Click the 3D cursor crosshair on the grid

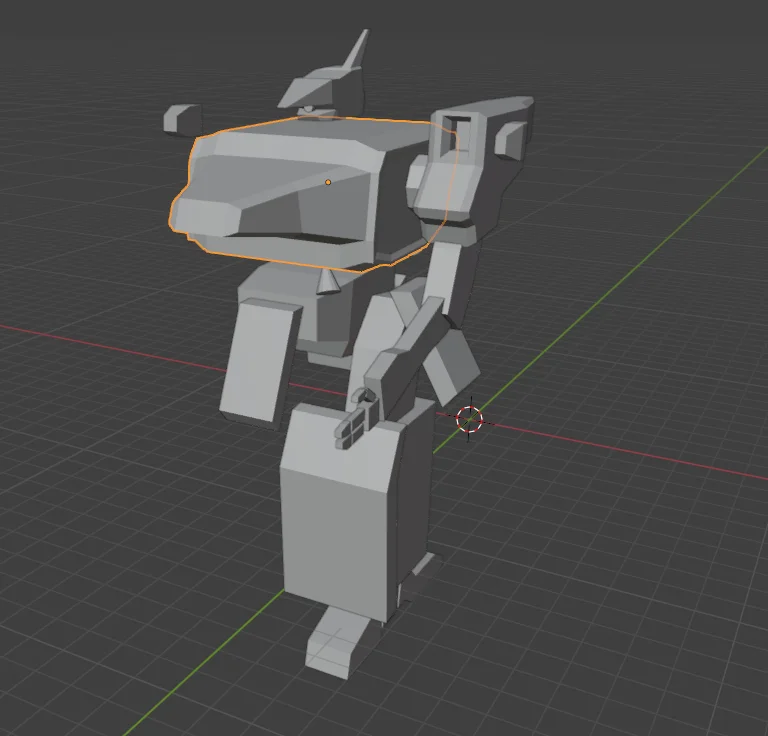click(x=469, y=419)
